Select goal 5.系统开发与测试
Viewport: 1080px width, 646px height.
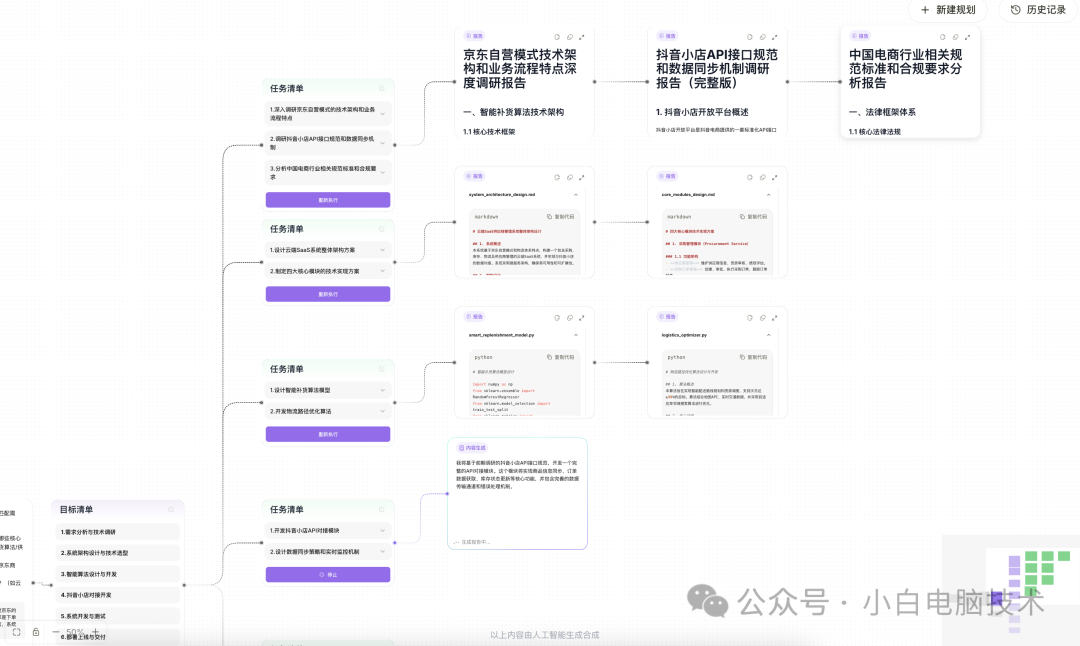click(118, 616)
